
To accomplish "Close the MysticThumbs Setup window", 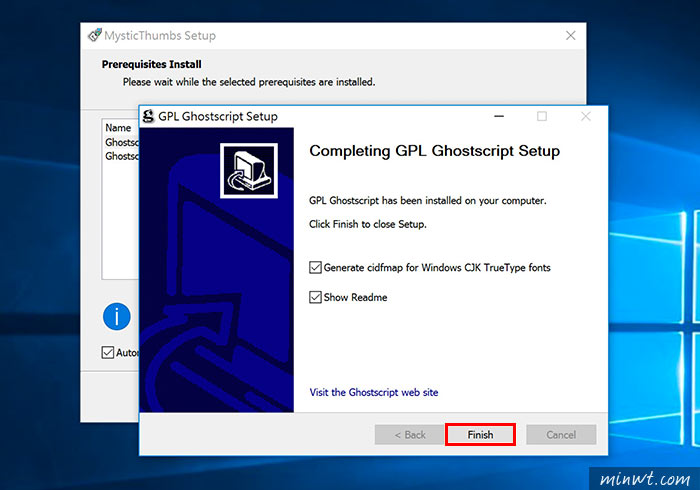I will pyautogui.click(x=571, y=35).
